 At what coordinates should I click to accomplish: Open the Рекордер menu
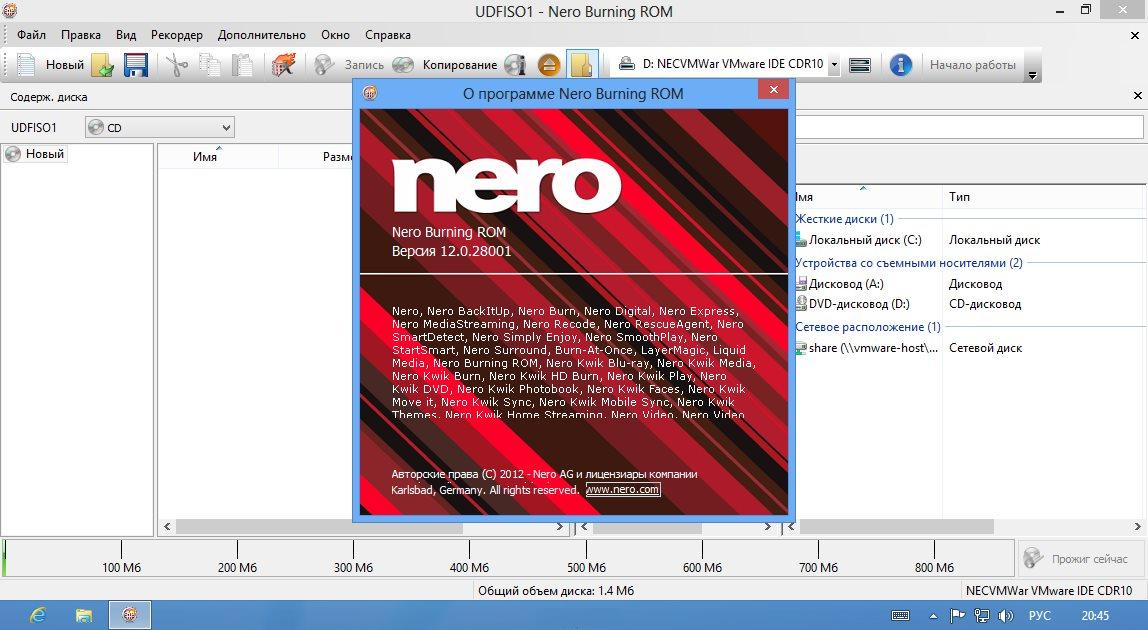click(176, 34)
